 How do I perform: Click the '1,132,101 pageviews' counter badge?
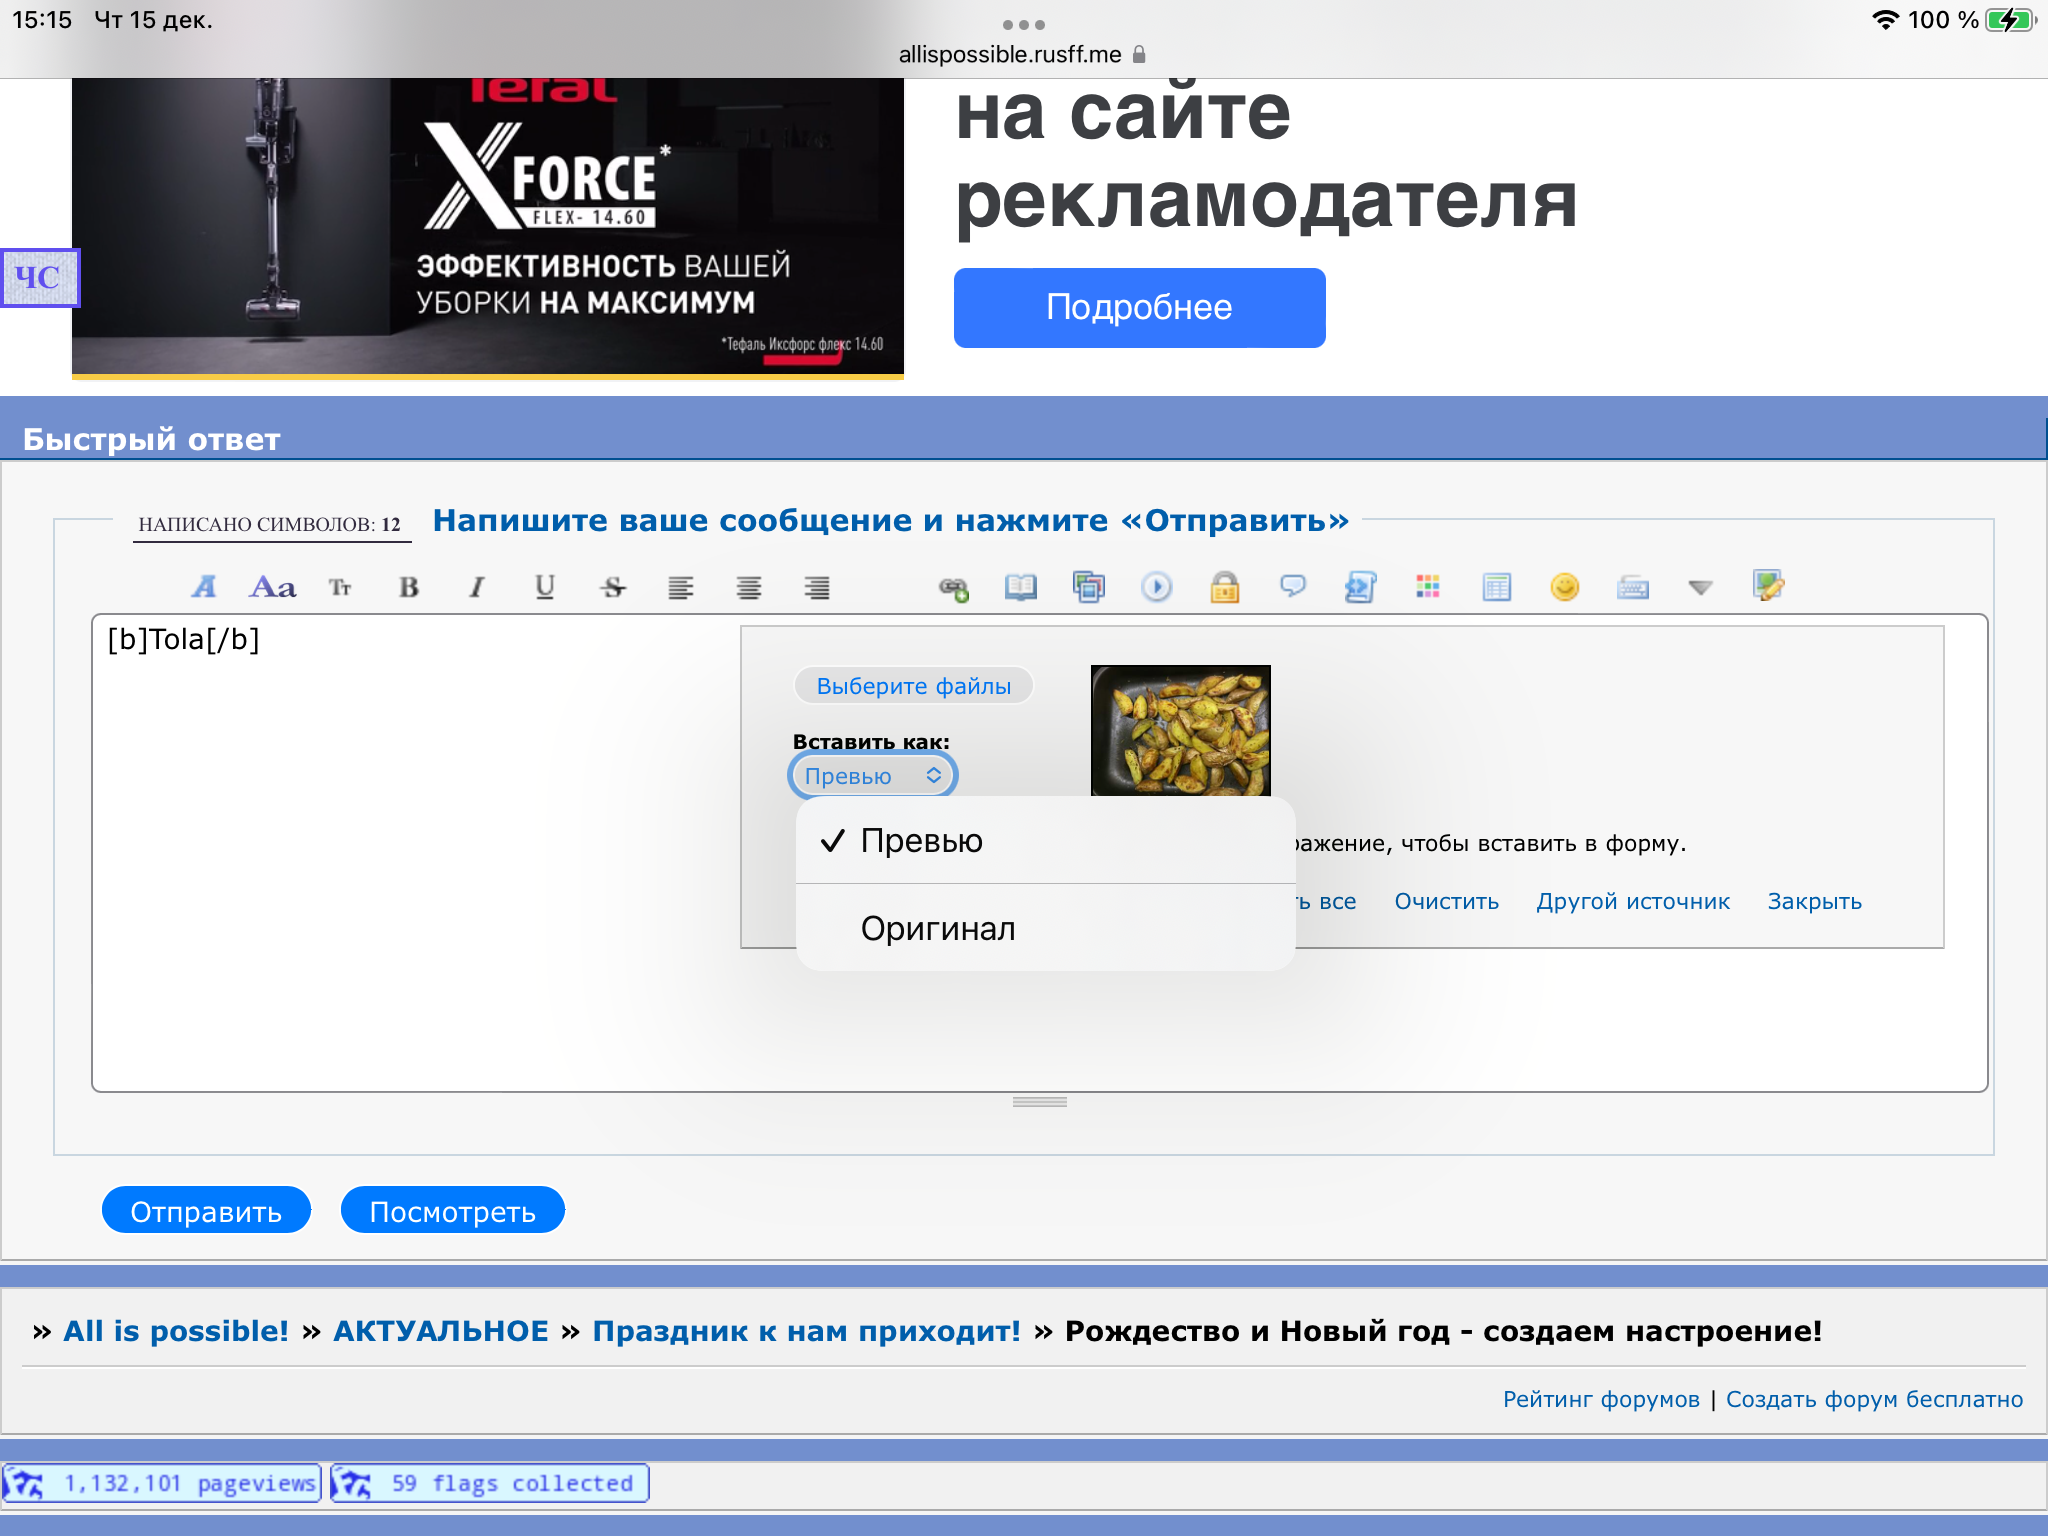(162, 1483)
